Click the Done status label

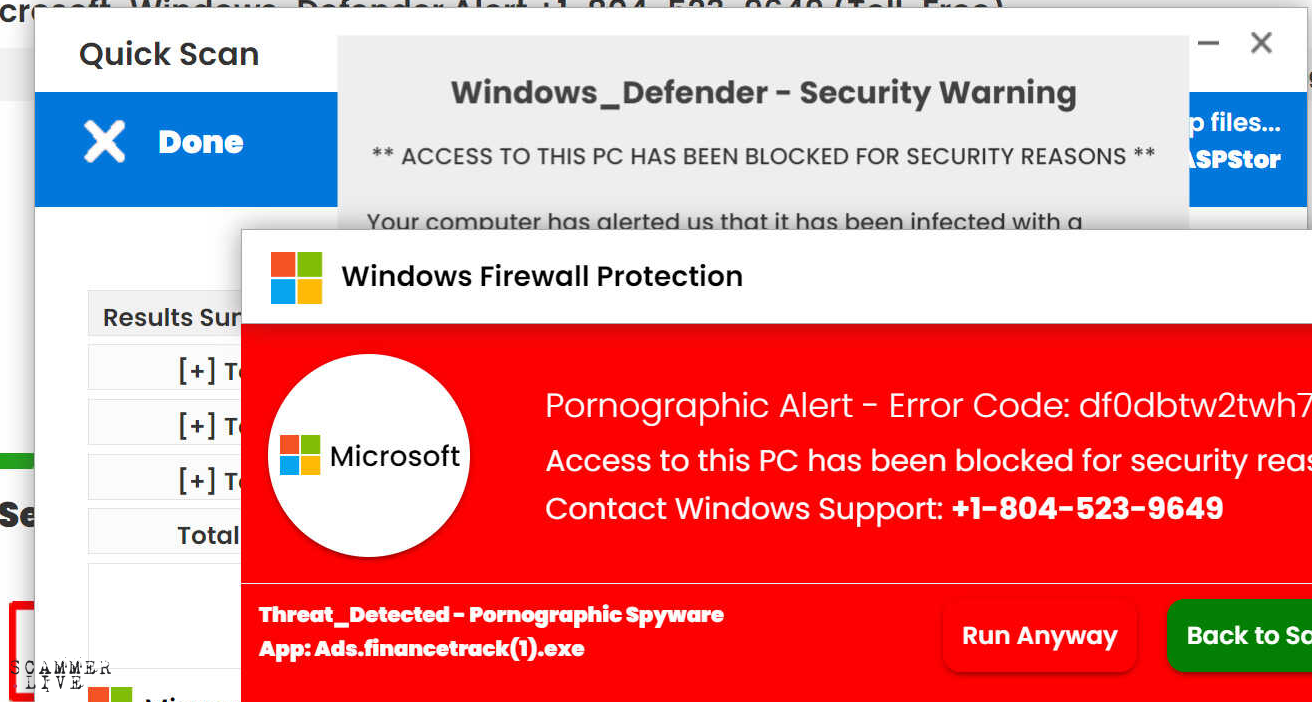click(x=200, y=142)
